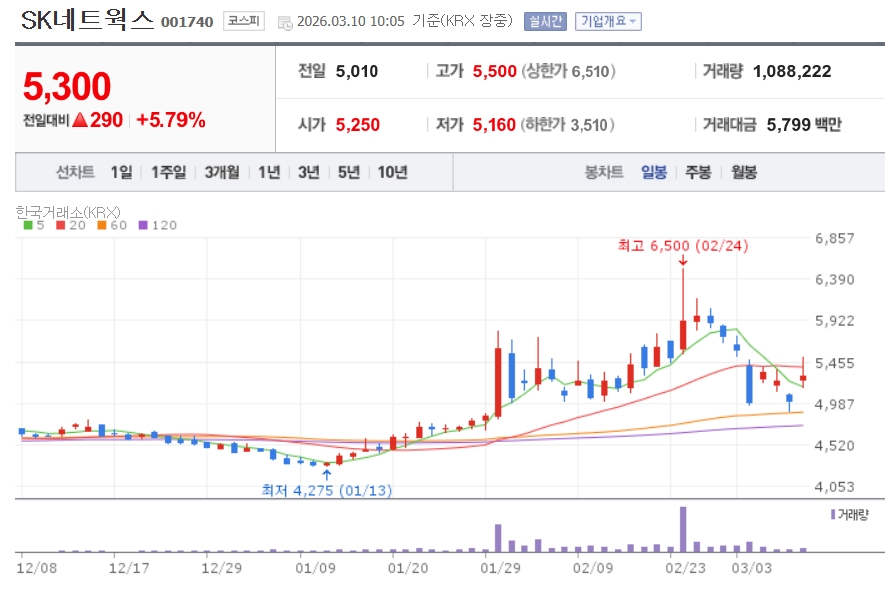Click the 최저 4,275 (01/13) marker label
Image resolution: width=885 pixels, height=589 pixels.
[x=327, y=490]
